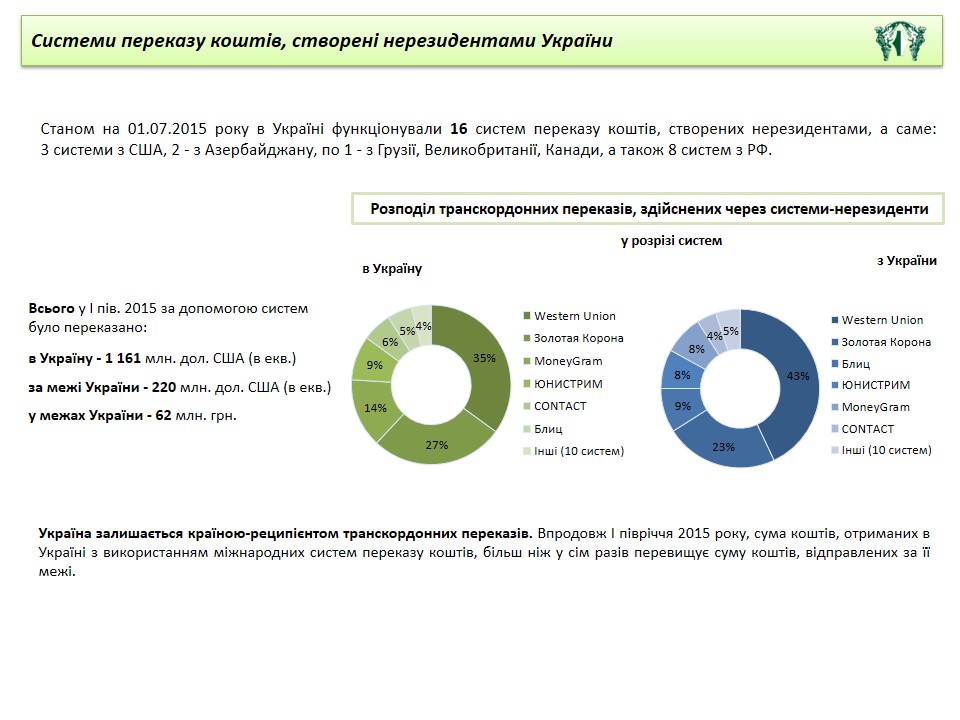Select the 9% segment of blue donut

point(681,407)
